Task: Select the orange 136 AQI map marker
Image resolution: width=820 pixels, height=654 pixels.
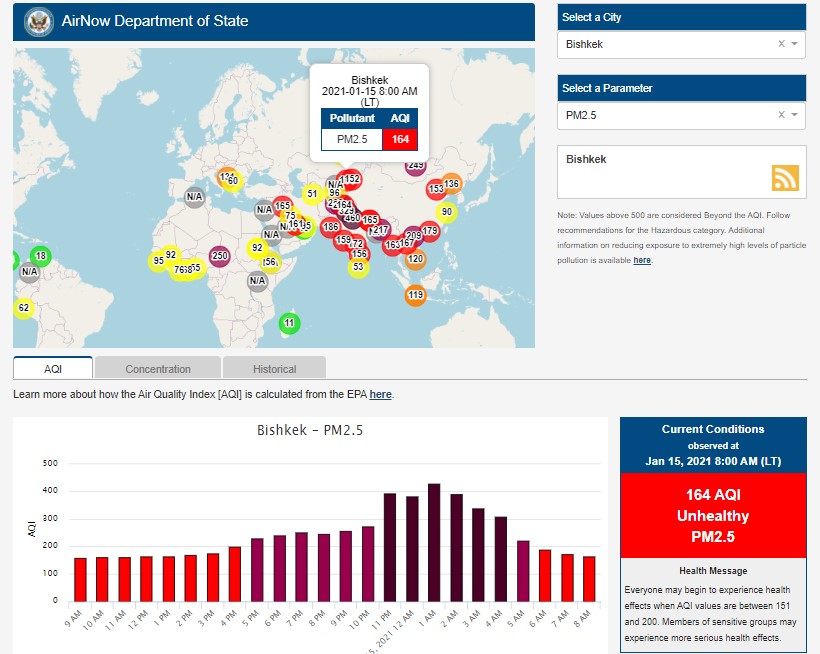Action: (x=452, y=184)
